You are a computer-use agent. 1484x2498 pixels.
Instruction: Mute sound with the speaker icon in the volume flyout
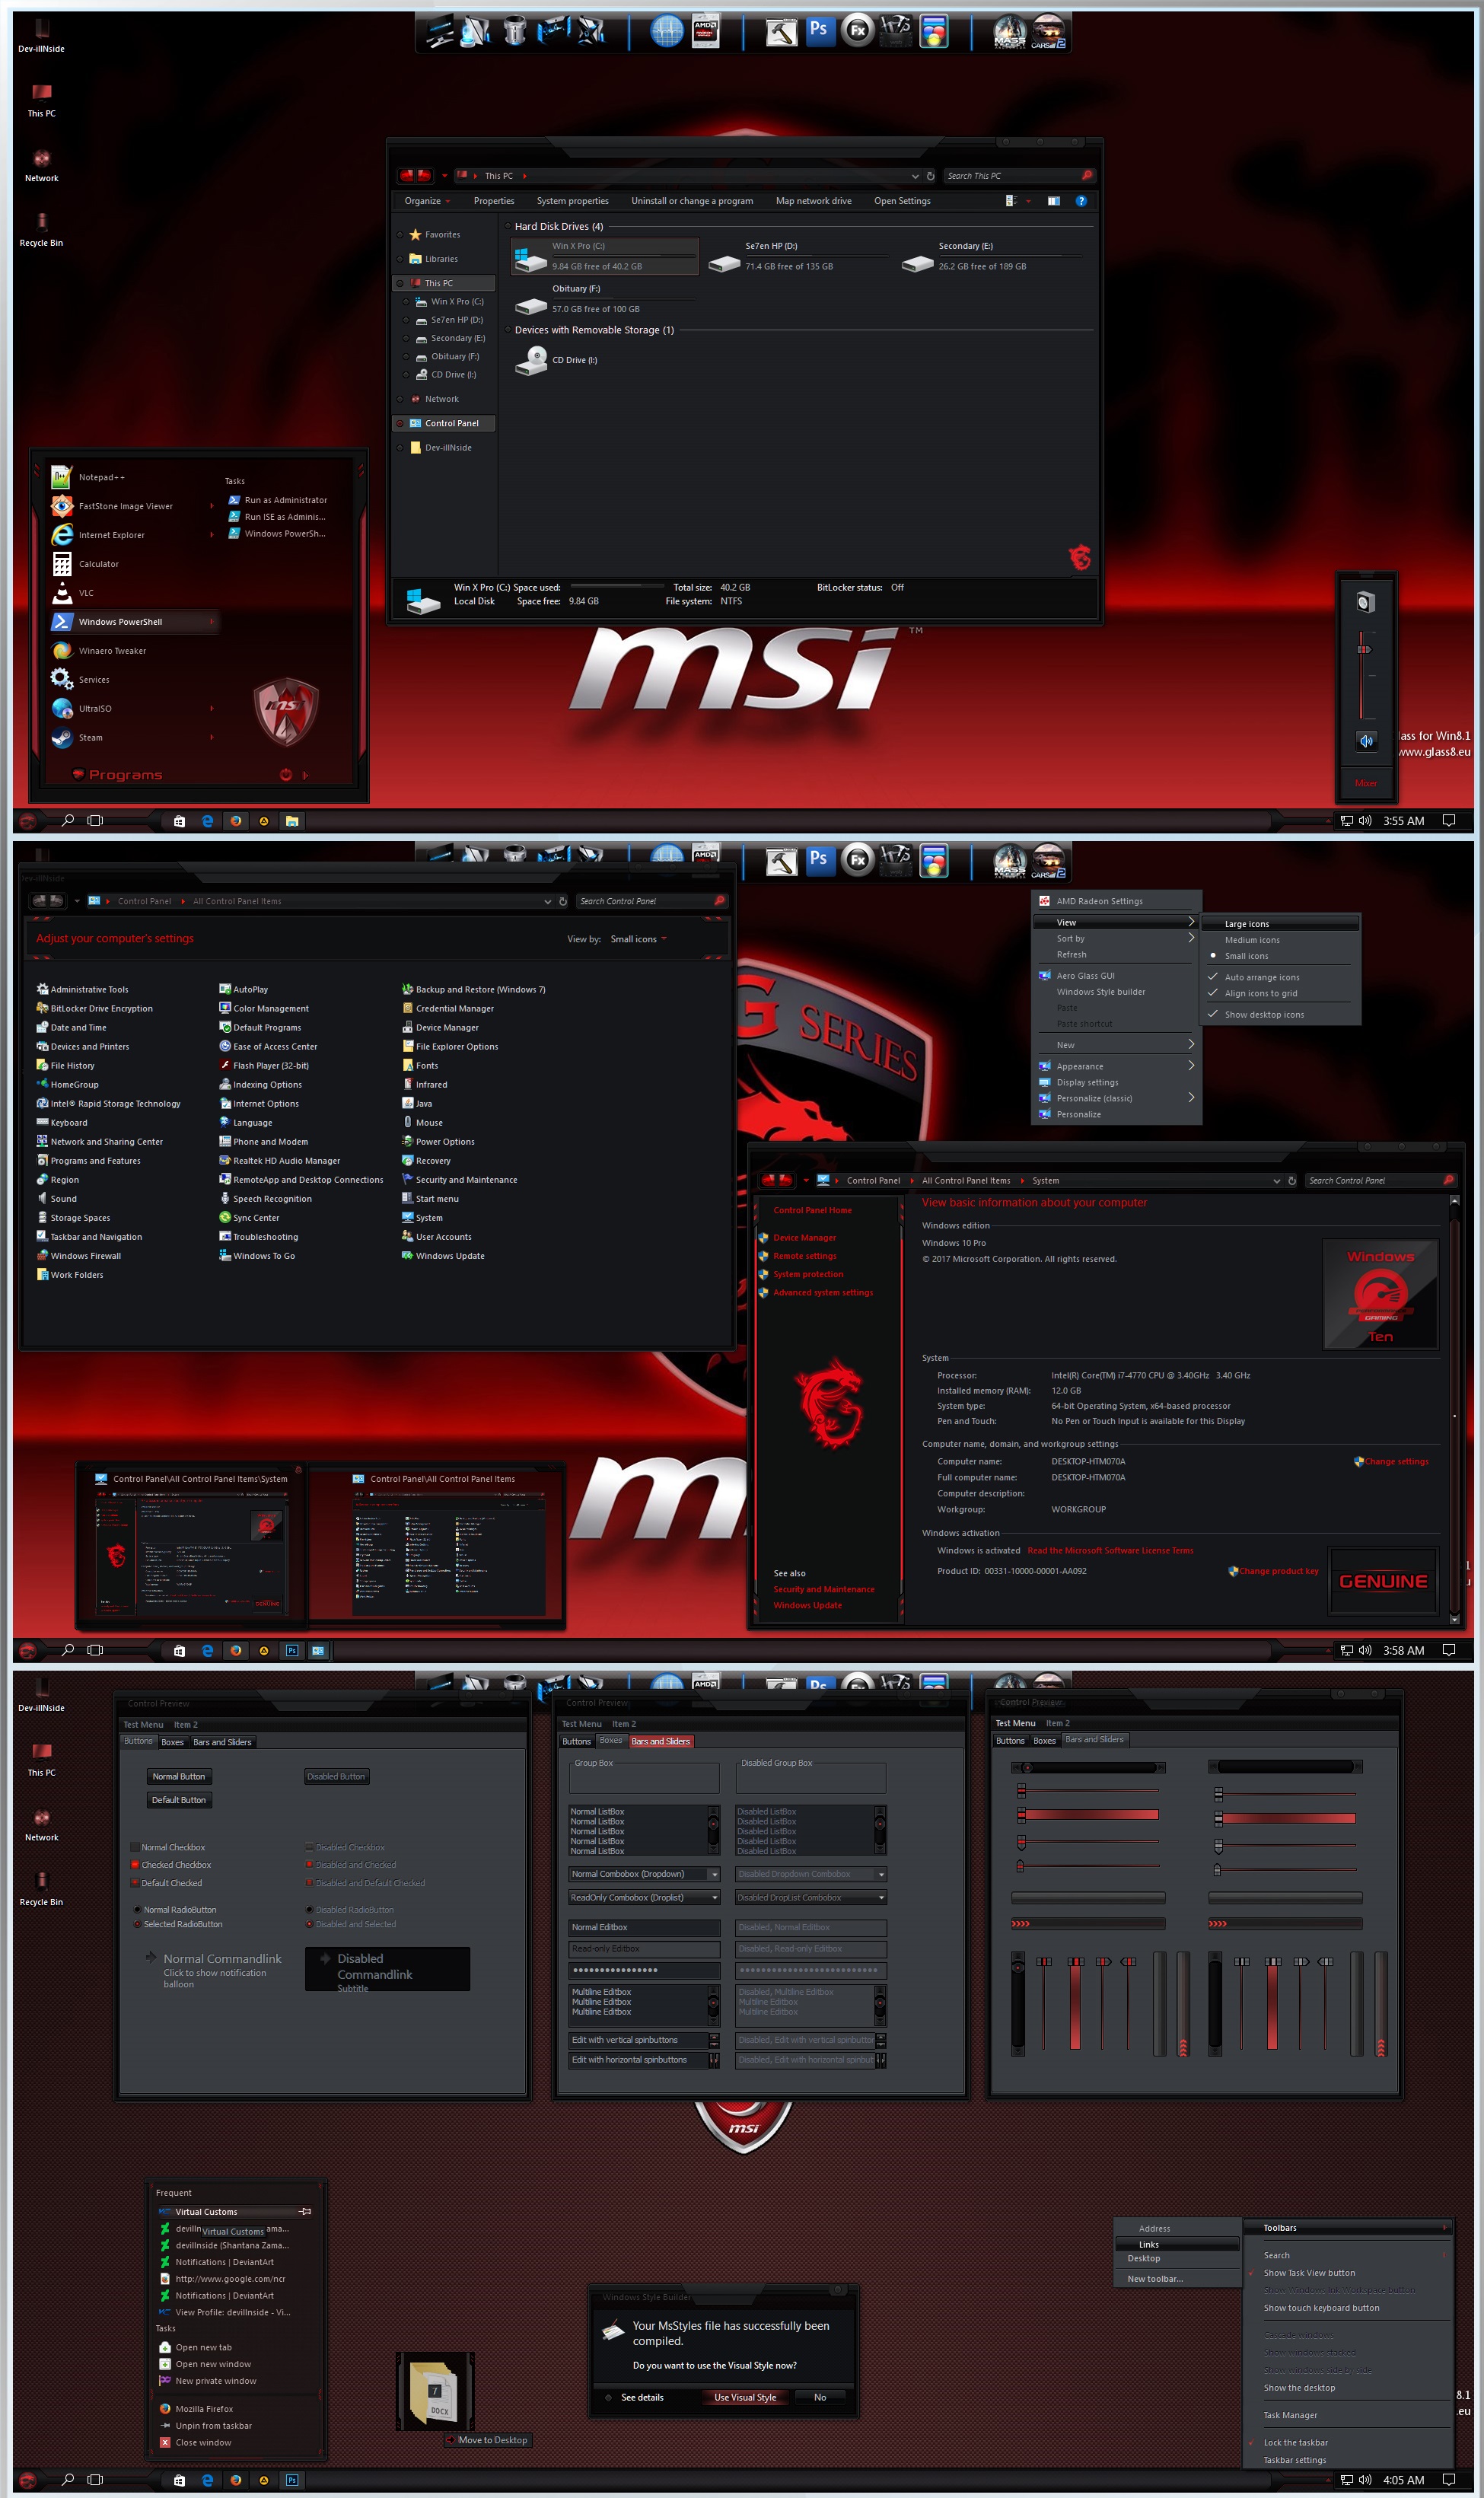click(1366, 741)
